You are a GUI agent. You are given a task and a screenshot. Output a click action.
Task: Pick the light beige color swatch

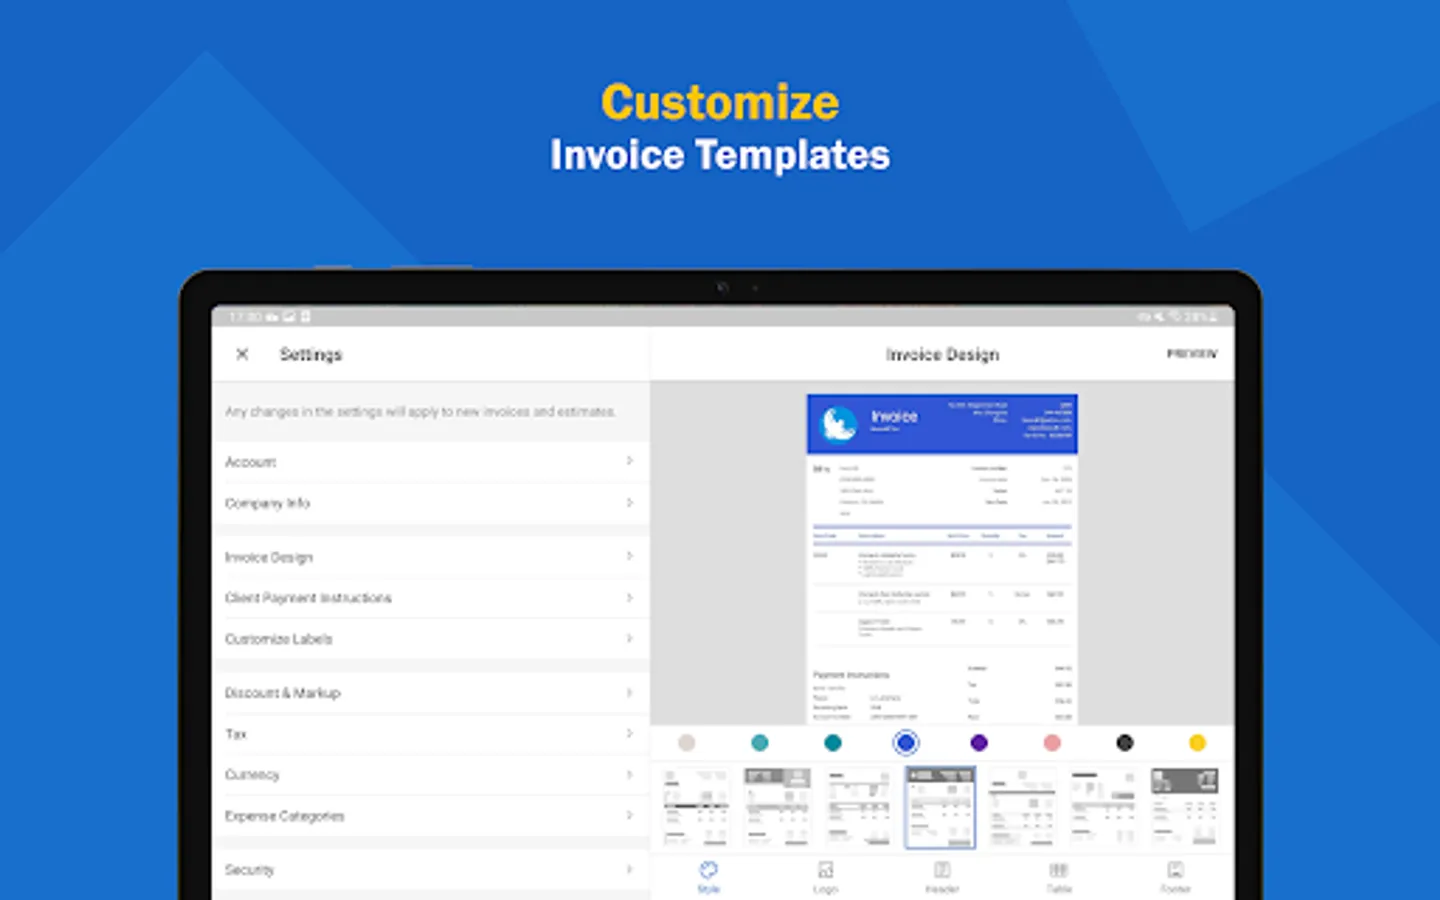pos(686,743)
